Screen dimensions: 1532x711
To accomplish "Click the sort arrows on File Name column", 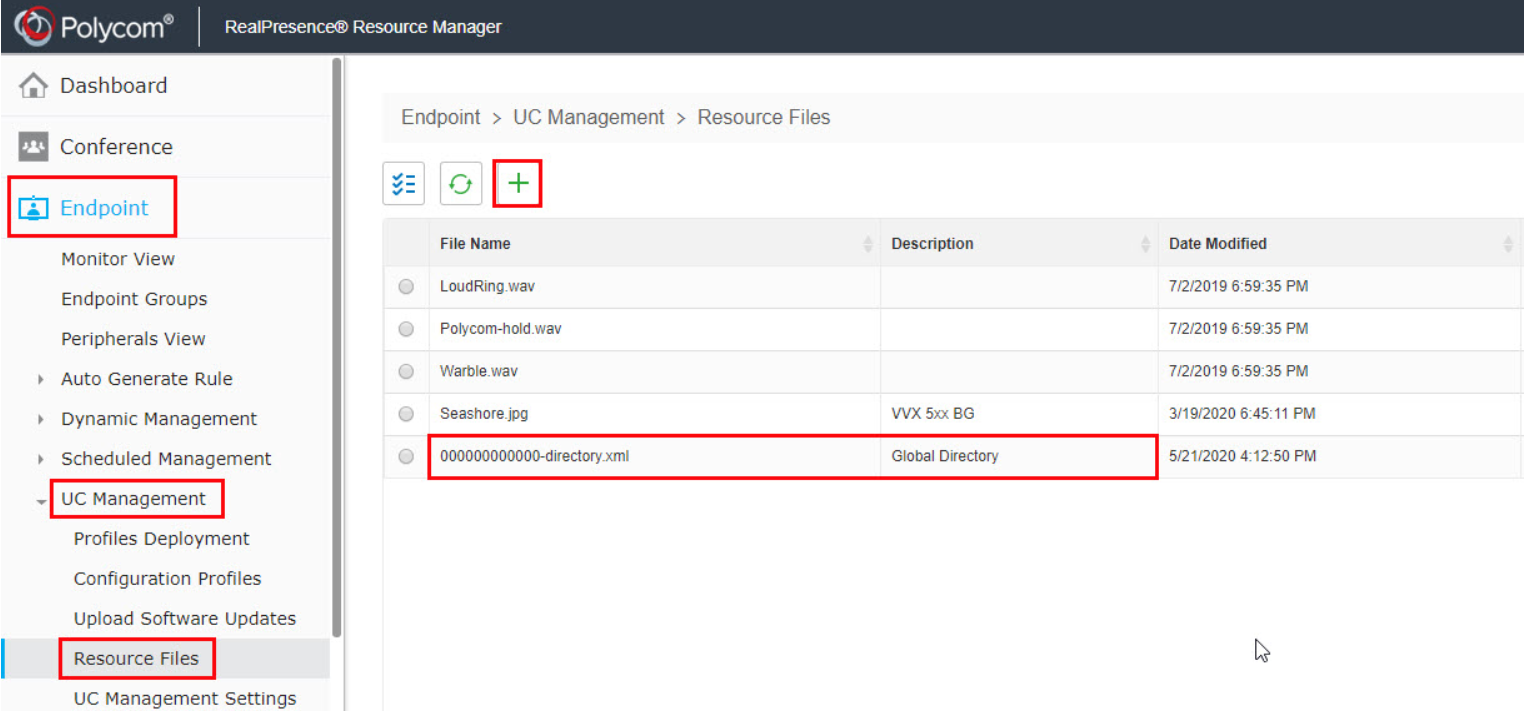I will [866, 243].
